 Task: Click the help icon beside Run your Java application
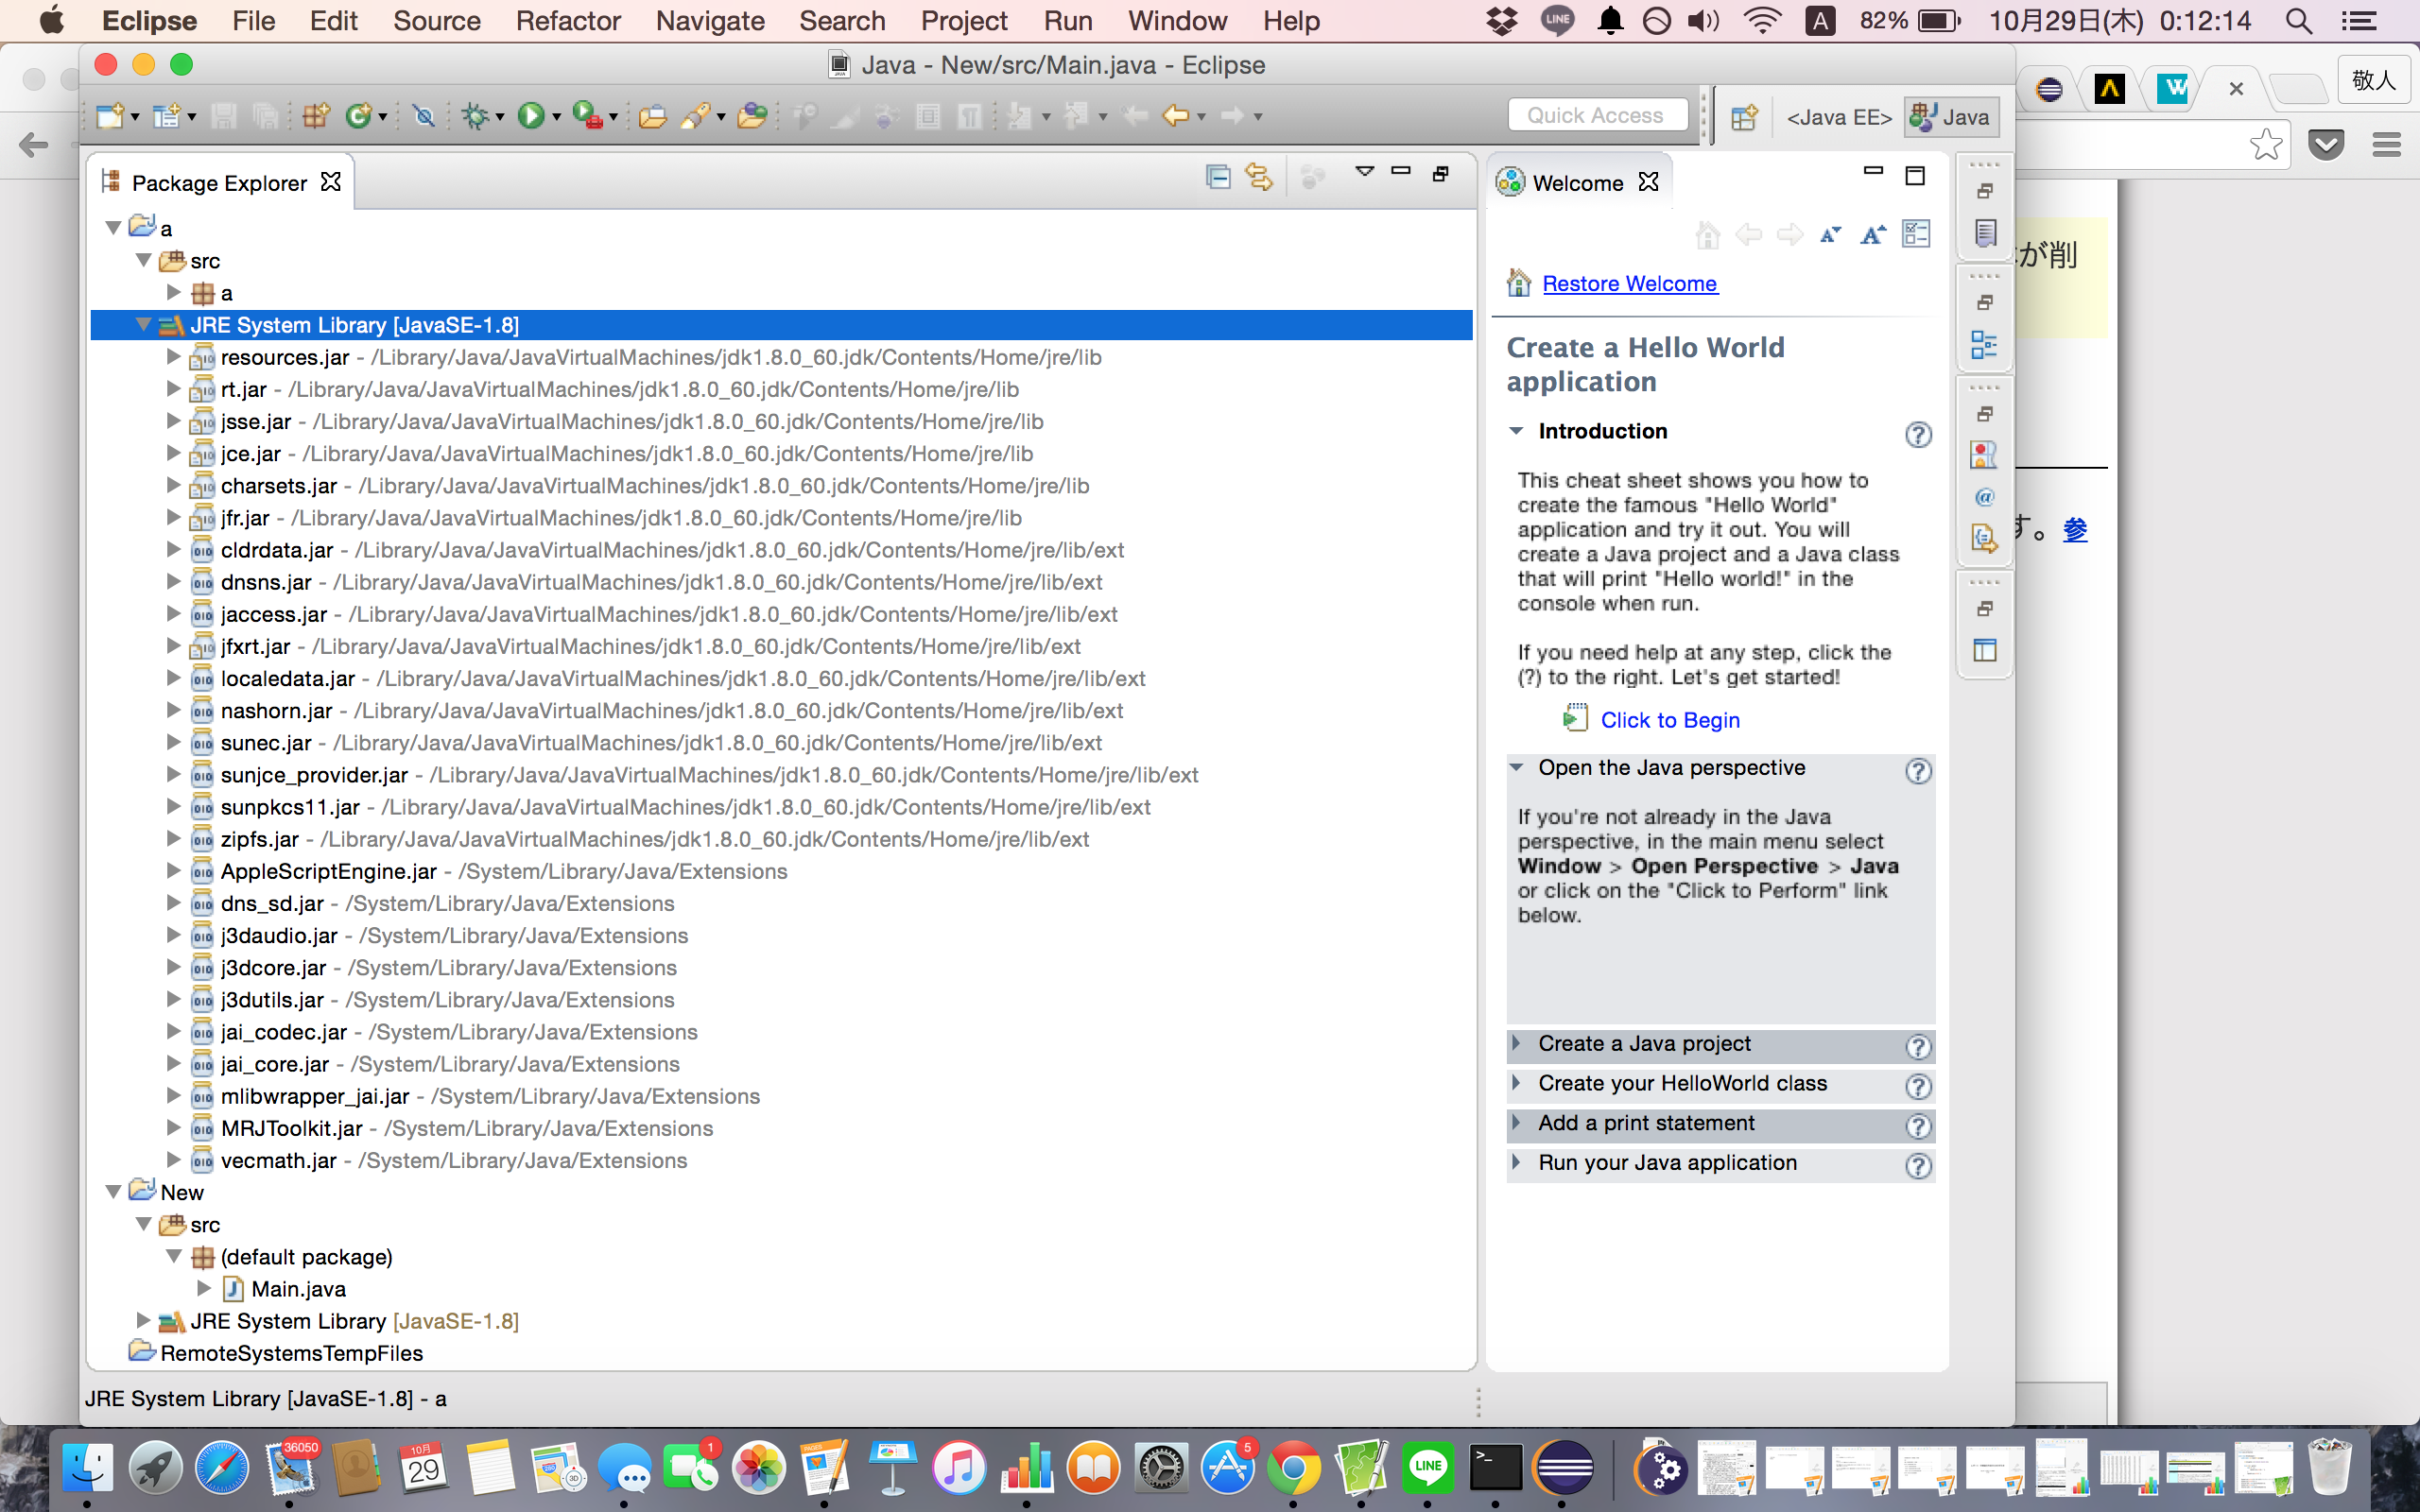click(1918, 1165)
